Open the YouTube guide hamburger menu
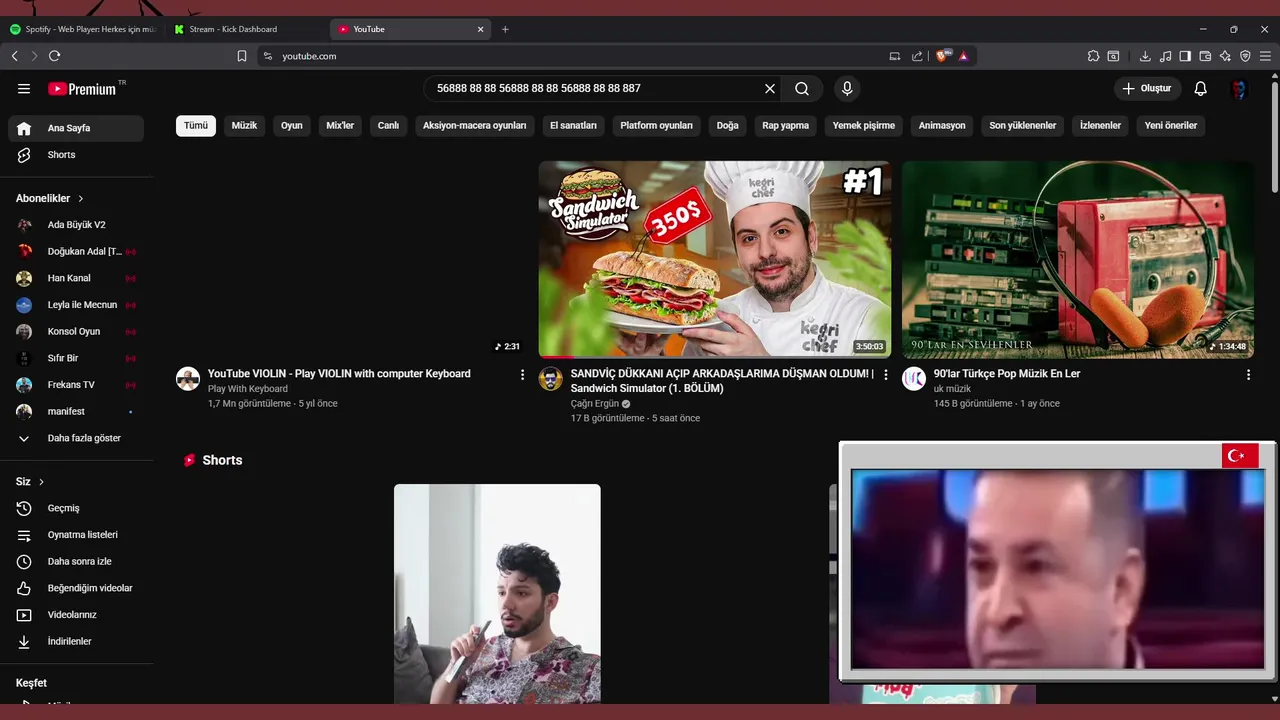The height and width of the screenshot is (720, 1280). [x=24, y=89]
